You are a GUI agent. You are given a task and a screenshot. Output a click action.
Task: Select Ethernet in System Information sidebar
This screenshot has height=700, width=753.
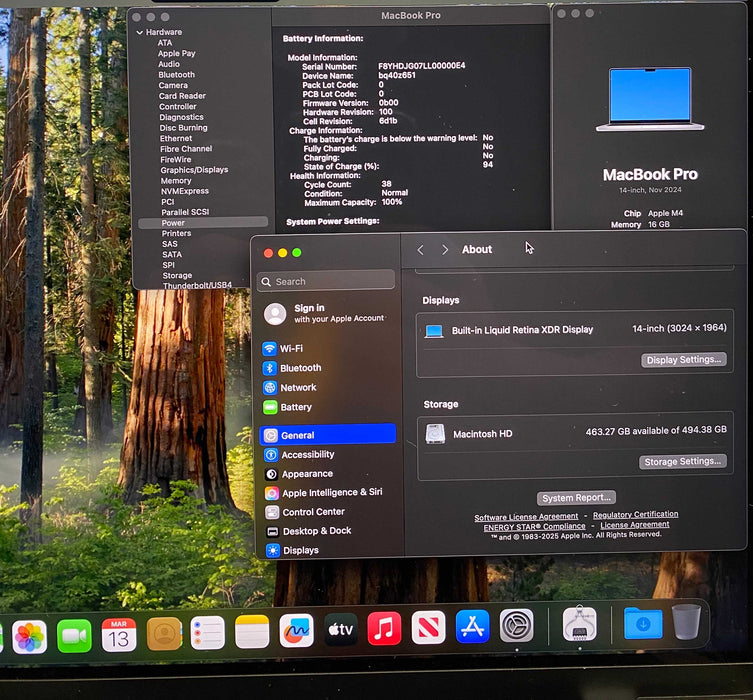[x=176, y=138]
